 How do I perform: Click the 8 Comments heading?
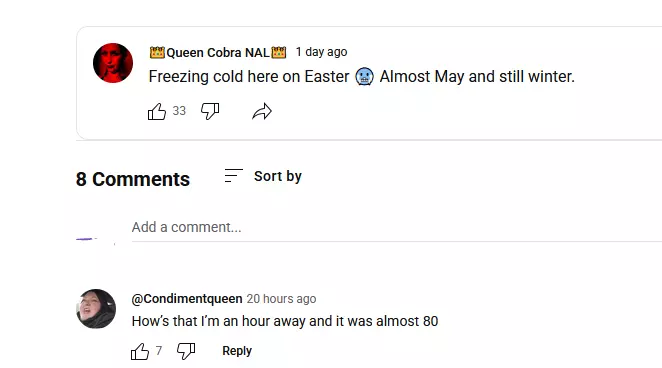point(133,179)
